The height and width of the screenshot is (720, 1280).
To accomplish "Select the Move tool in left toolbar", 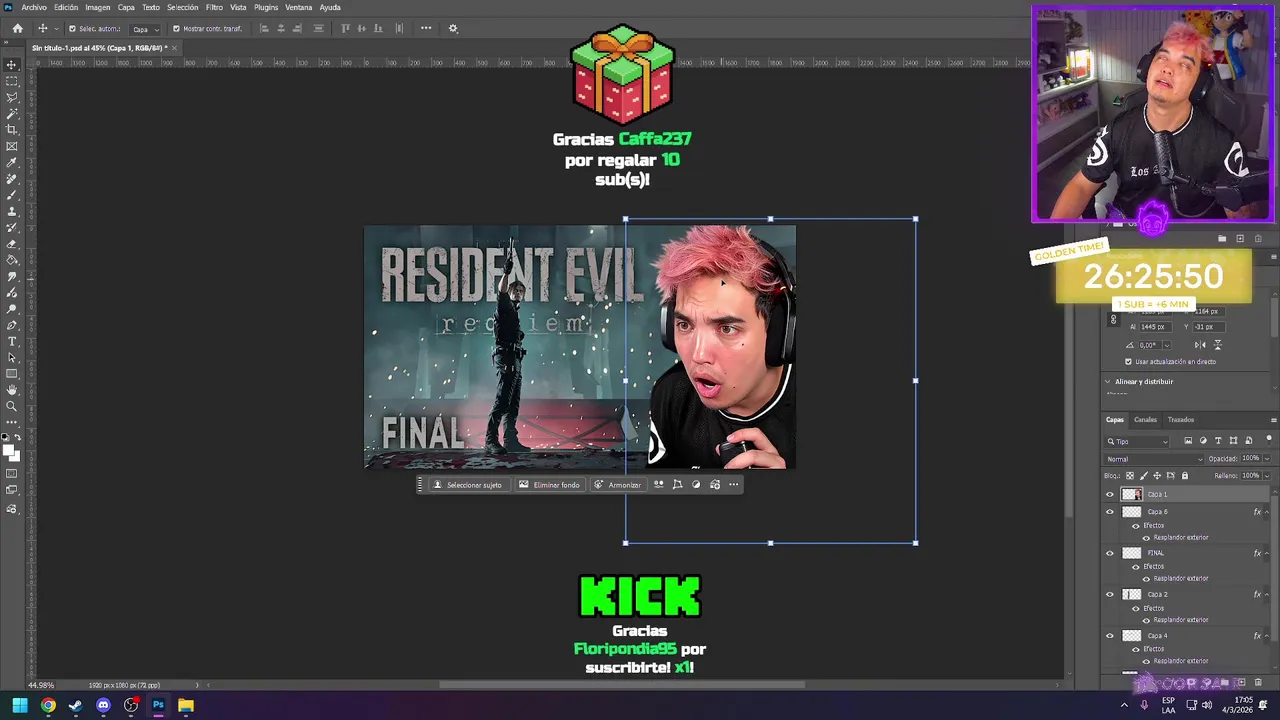I will (x=12, y=65).
